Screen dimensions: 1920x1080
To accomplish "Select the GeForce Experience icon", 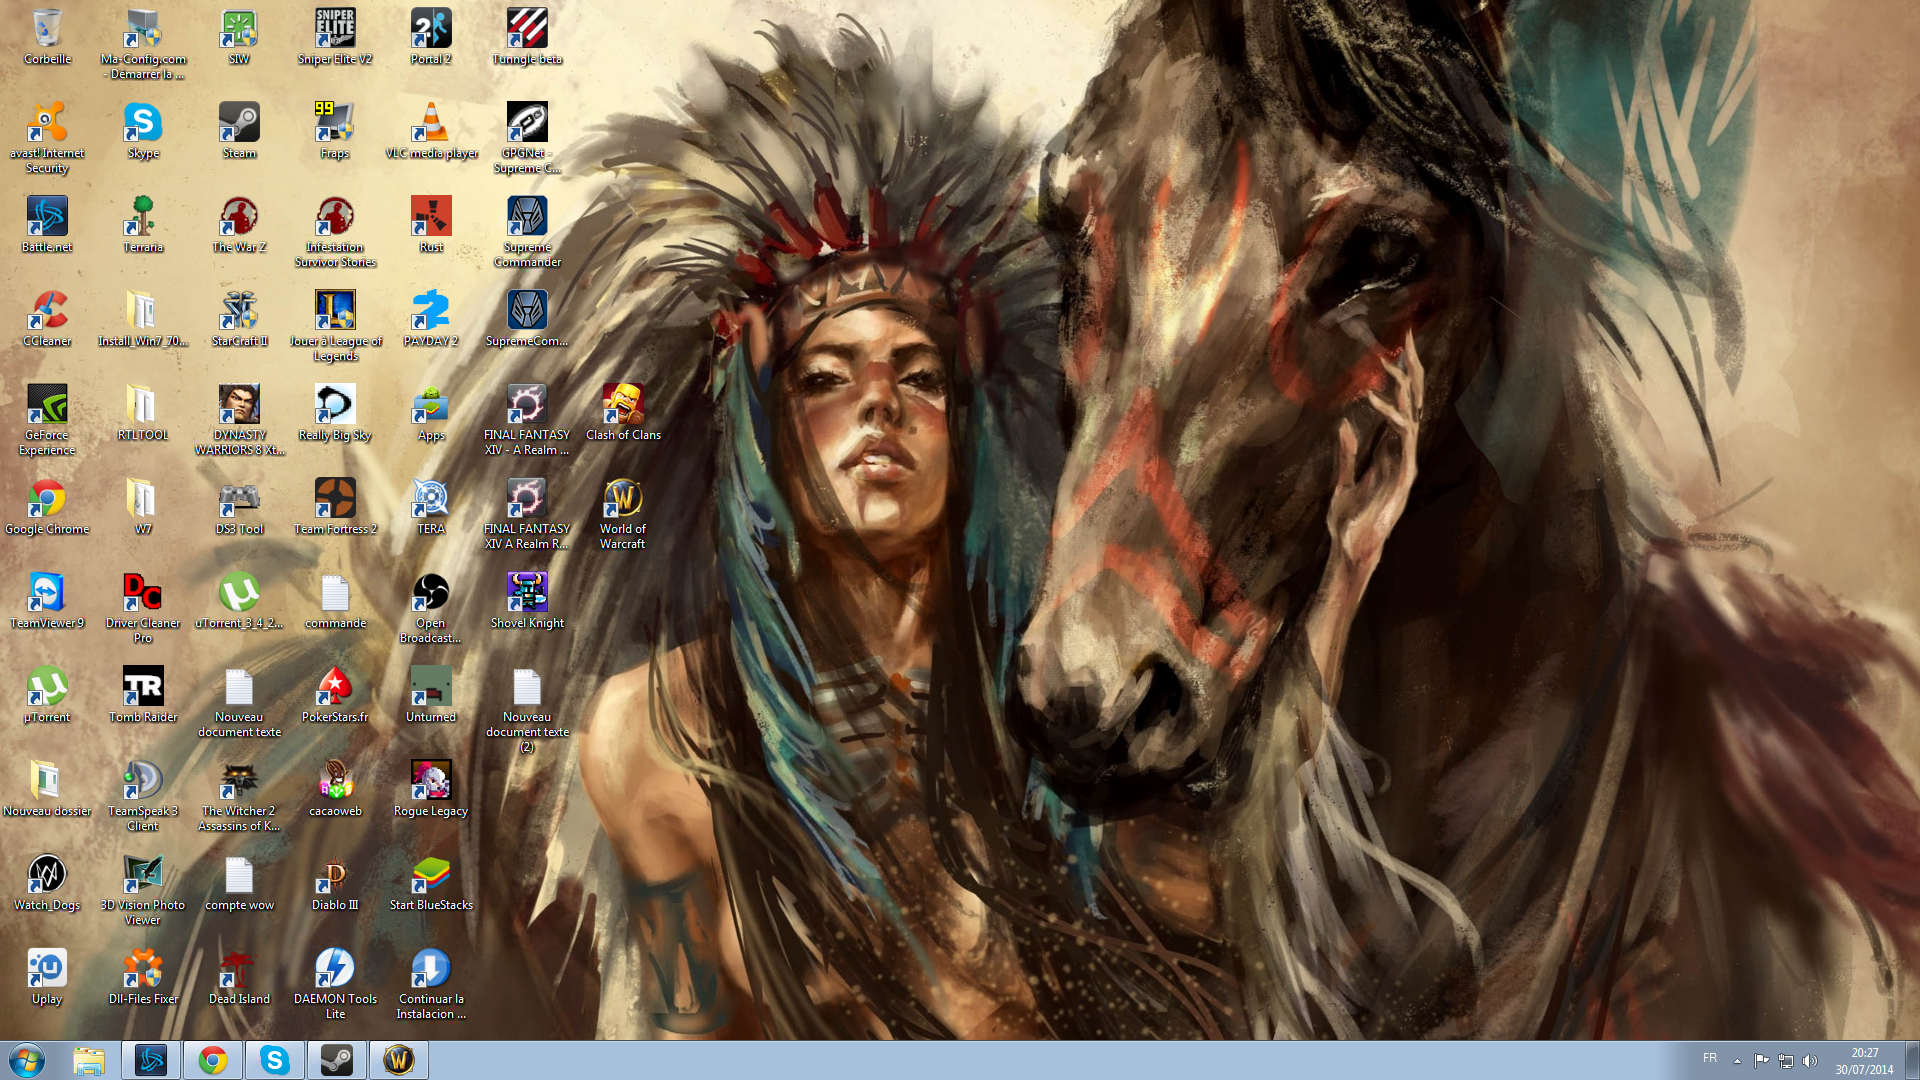I will [x=47, y=420].
